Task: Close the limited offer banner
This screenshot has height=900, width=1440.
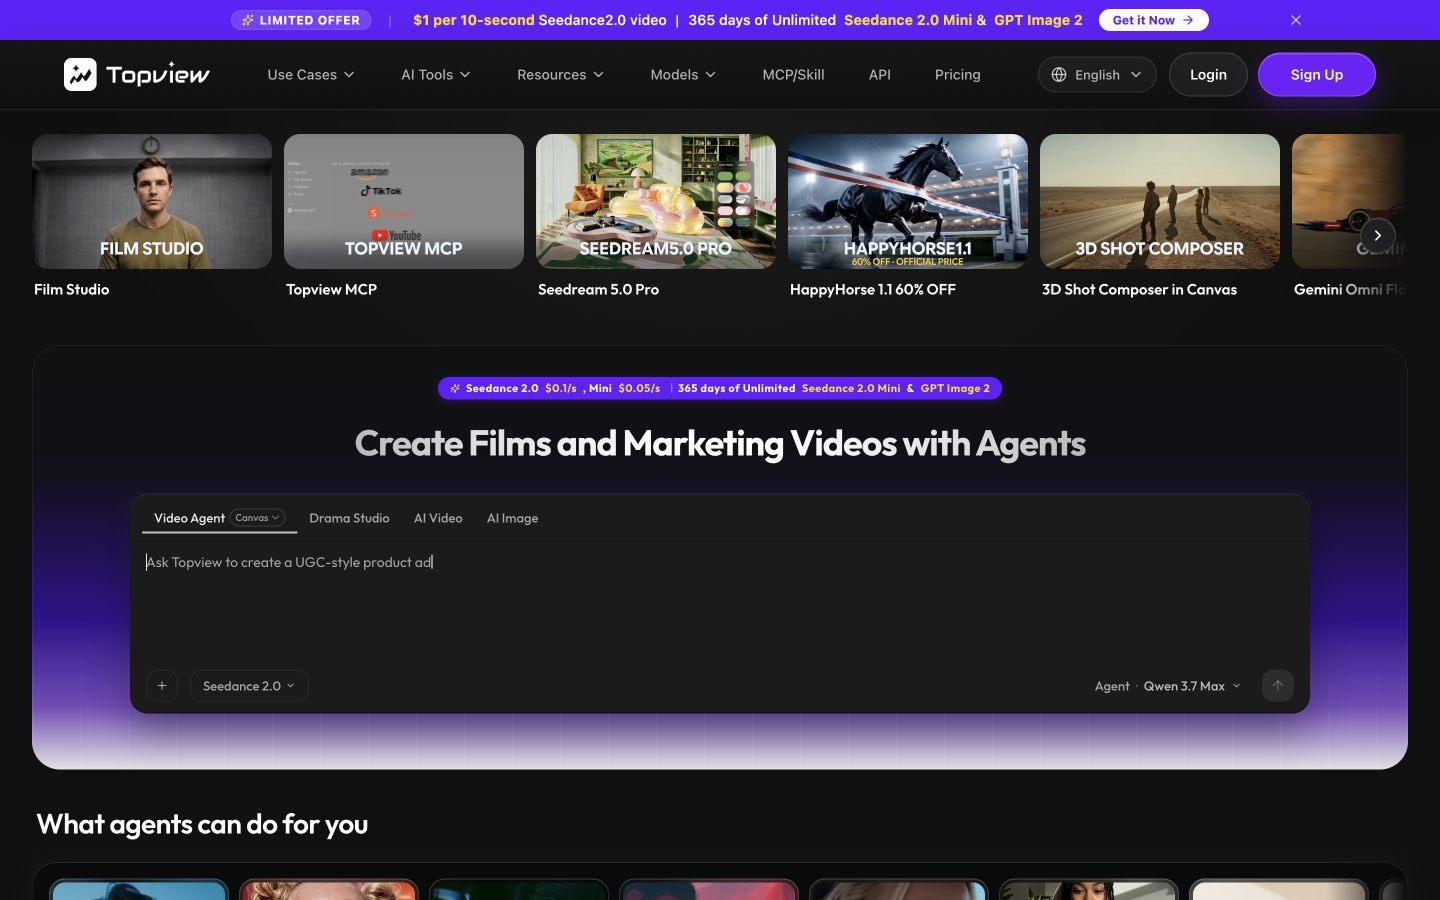Action: (x=1296, y=20)
